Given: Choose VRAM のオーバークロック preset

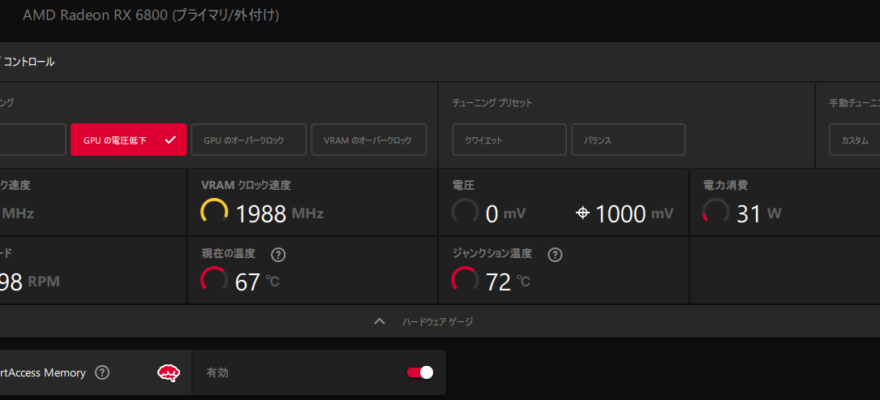Looking at the screenshot, I should click(x=369, y=140).
